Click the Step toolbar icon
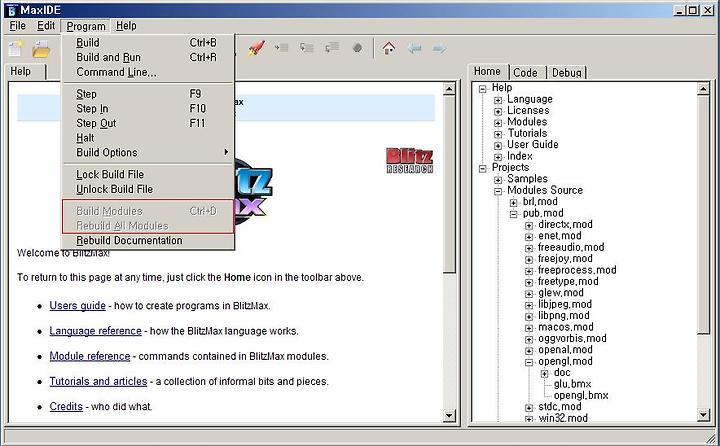 click(x=281, y=47)
